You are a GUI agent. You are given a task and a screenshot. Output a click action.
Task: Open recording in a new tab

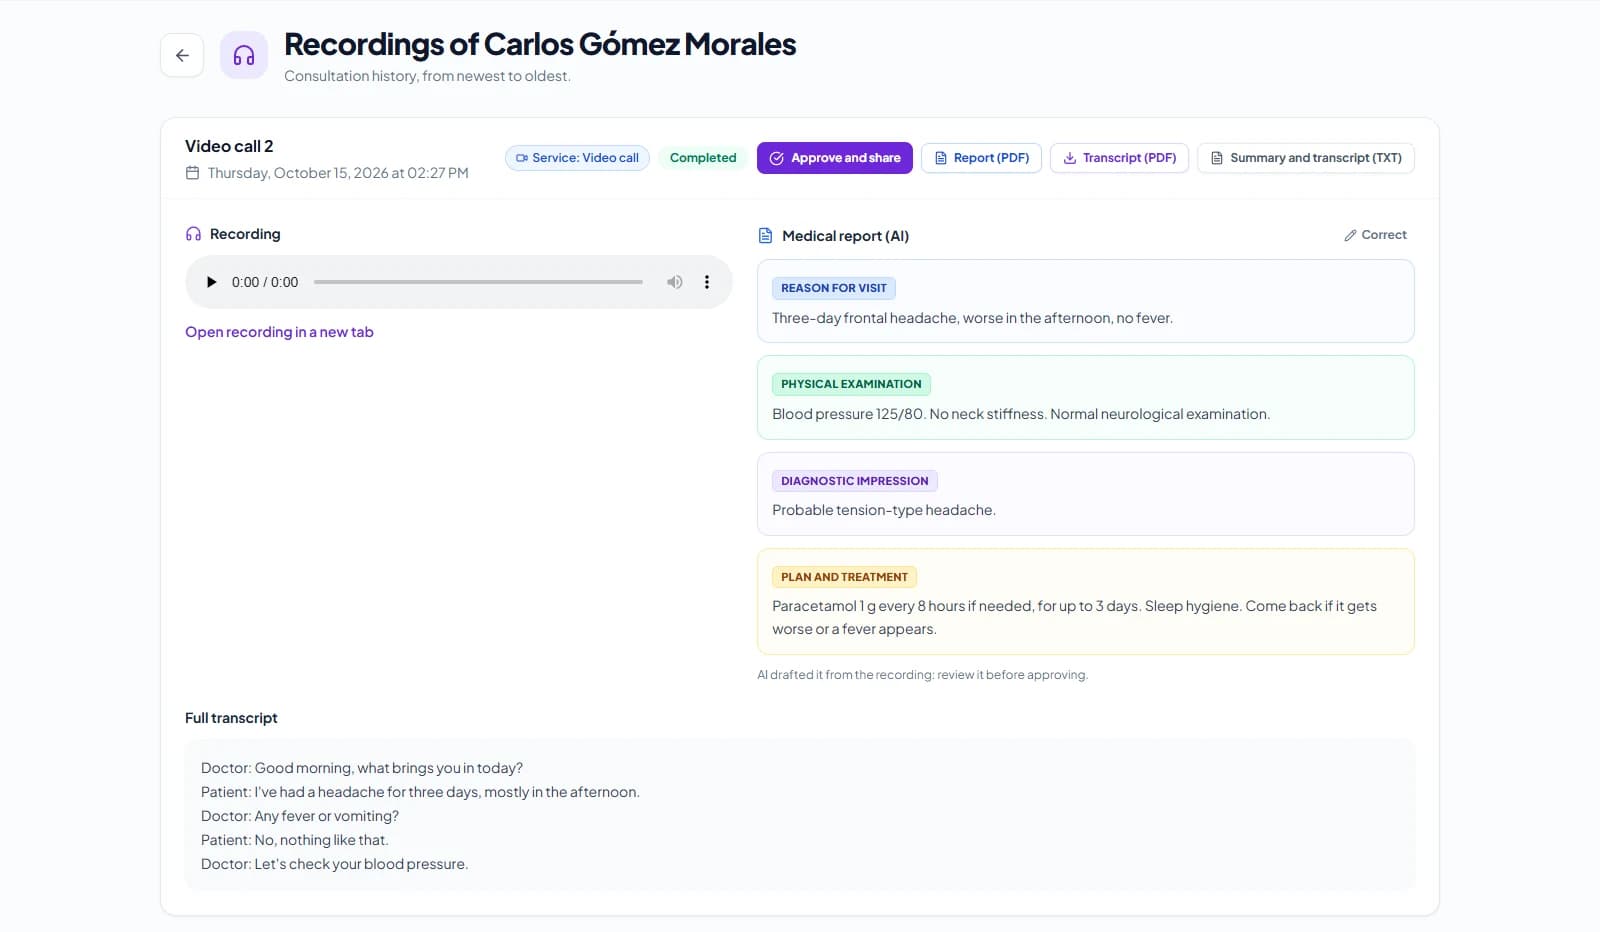[x=279, y=332]
